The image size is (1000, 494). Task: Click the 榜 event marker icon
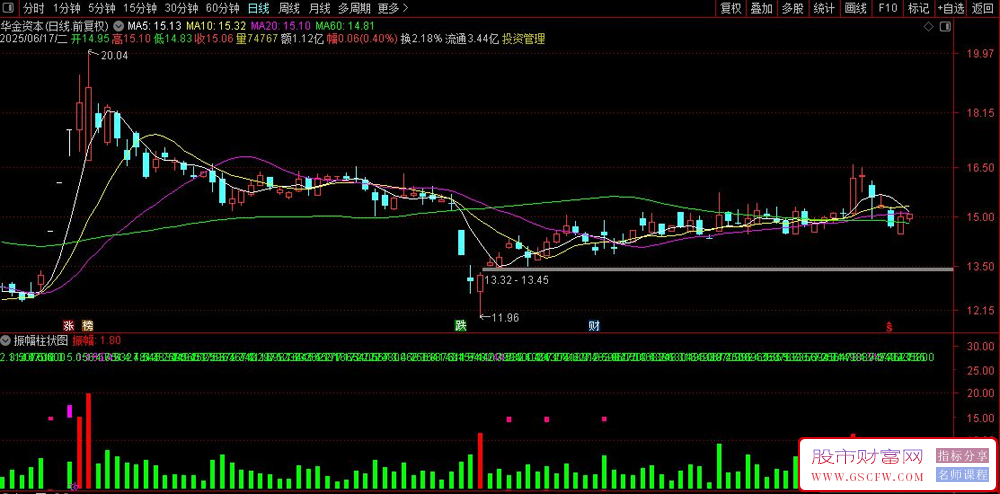click(87, 324)
